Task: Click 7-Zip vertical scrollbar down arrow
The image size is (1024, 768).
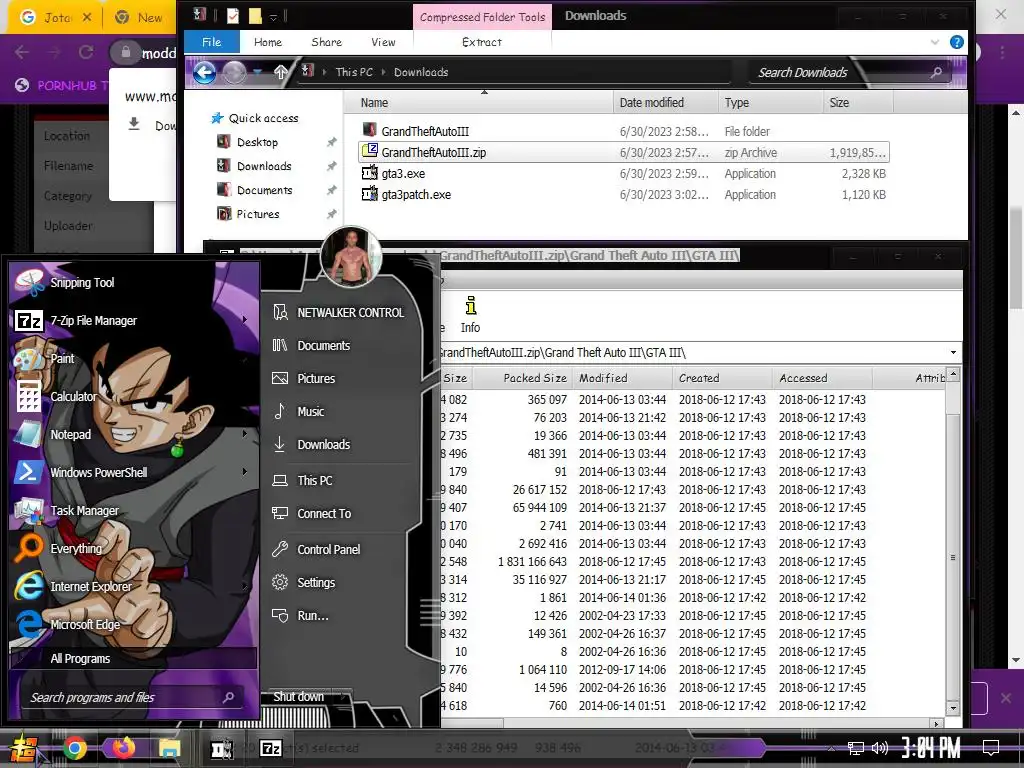Action: (953, 707)
